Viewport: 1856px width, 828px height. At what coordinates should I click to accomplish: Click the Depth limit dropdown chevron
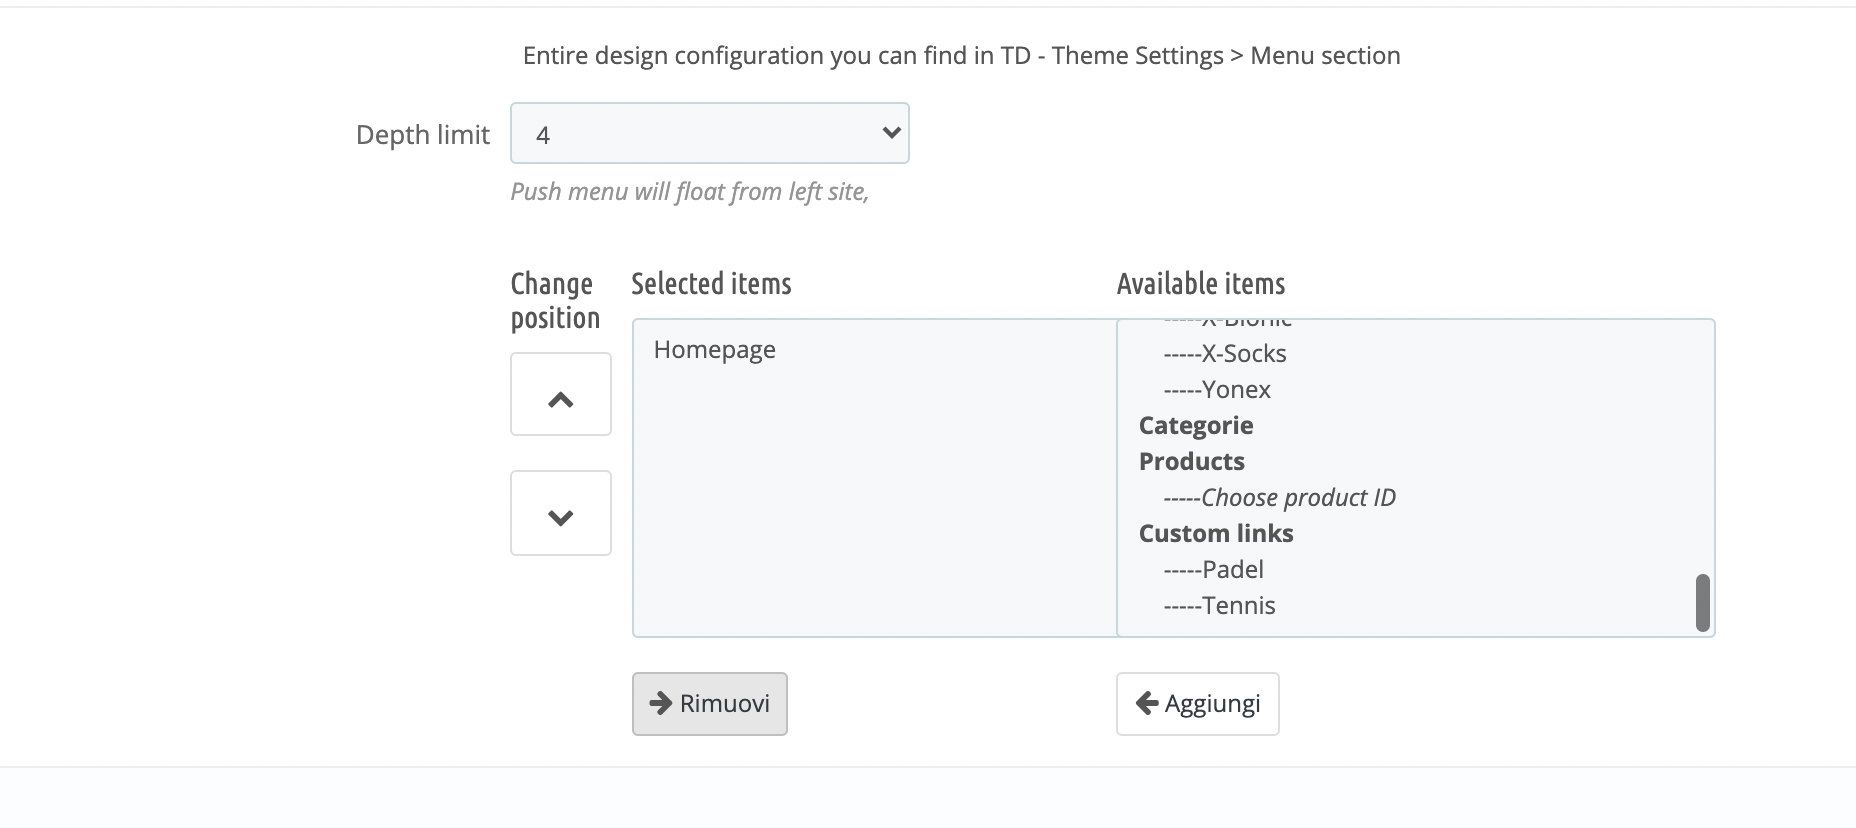pos(891,133)
